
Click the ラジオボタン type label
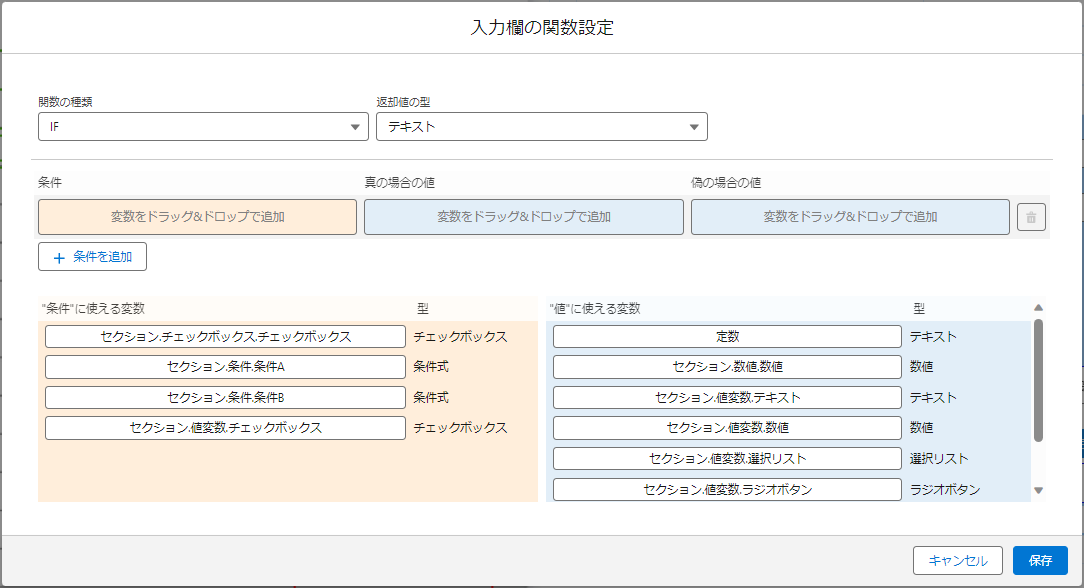tap(944, 489)
